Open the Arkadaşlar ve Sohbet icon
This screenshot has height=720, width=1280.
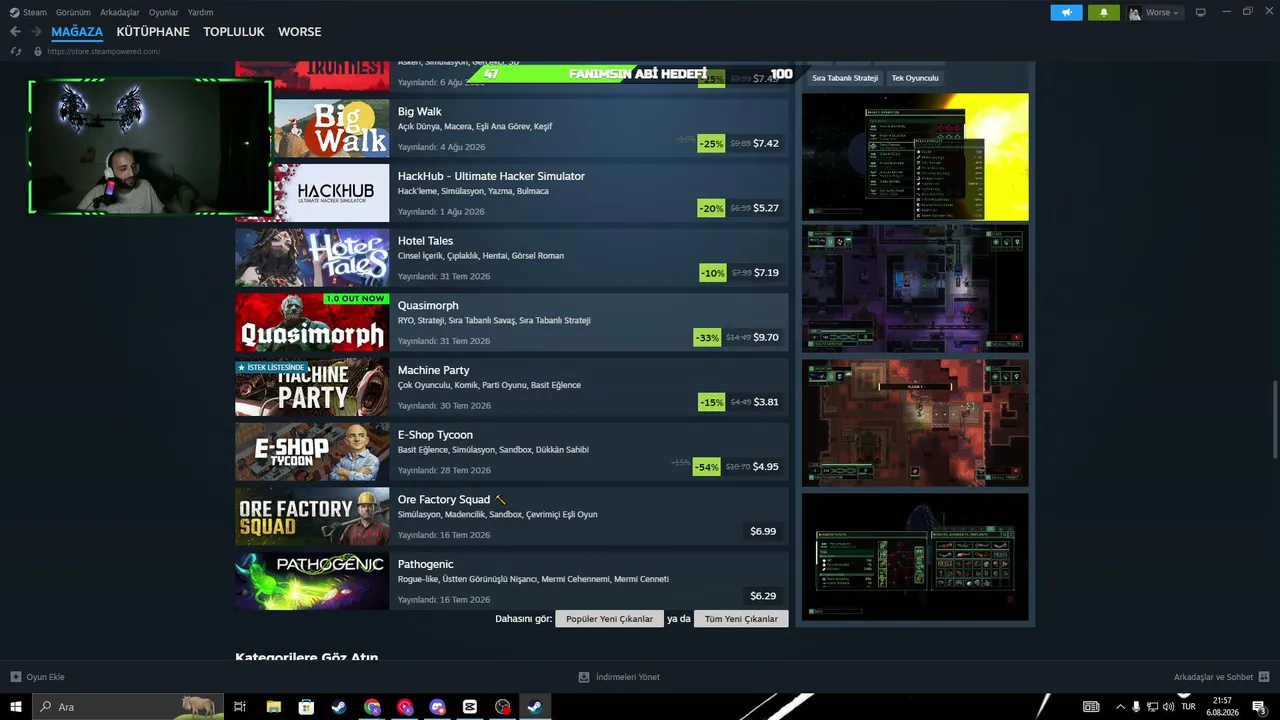click(x=1264, y=677)
